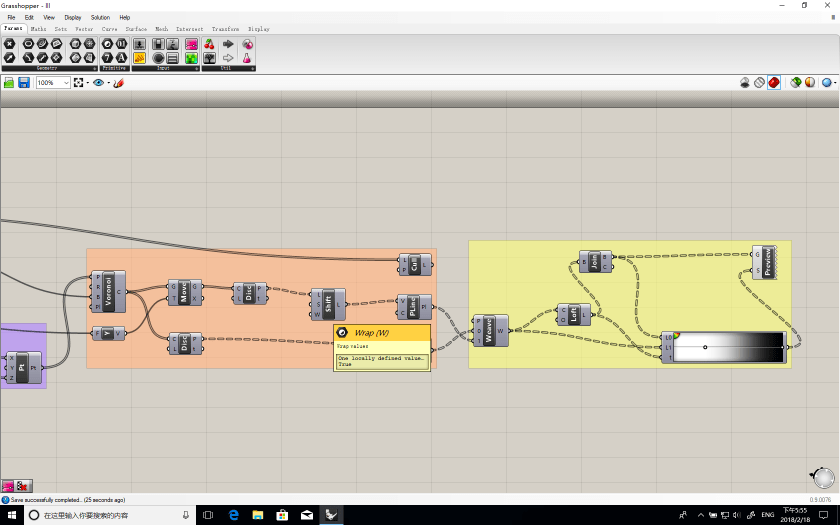This screenshot has height=525, width=840.
Task: Click the Zoom Extents icon
Action: click(79, 83)
